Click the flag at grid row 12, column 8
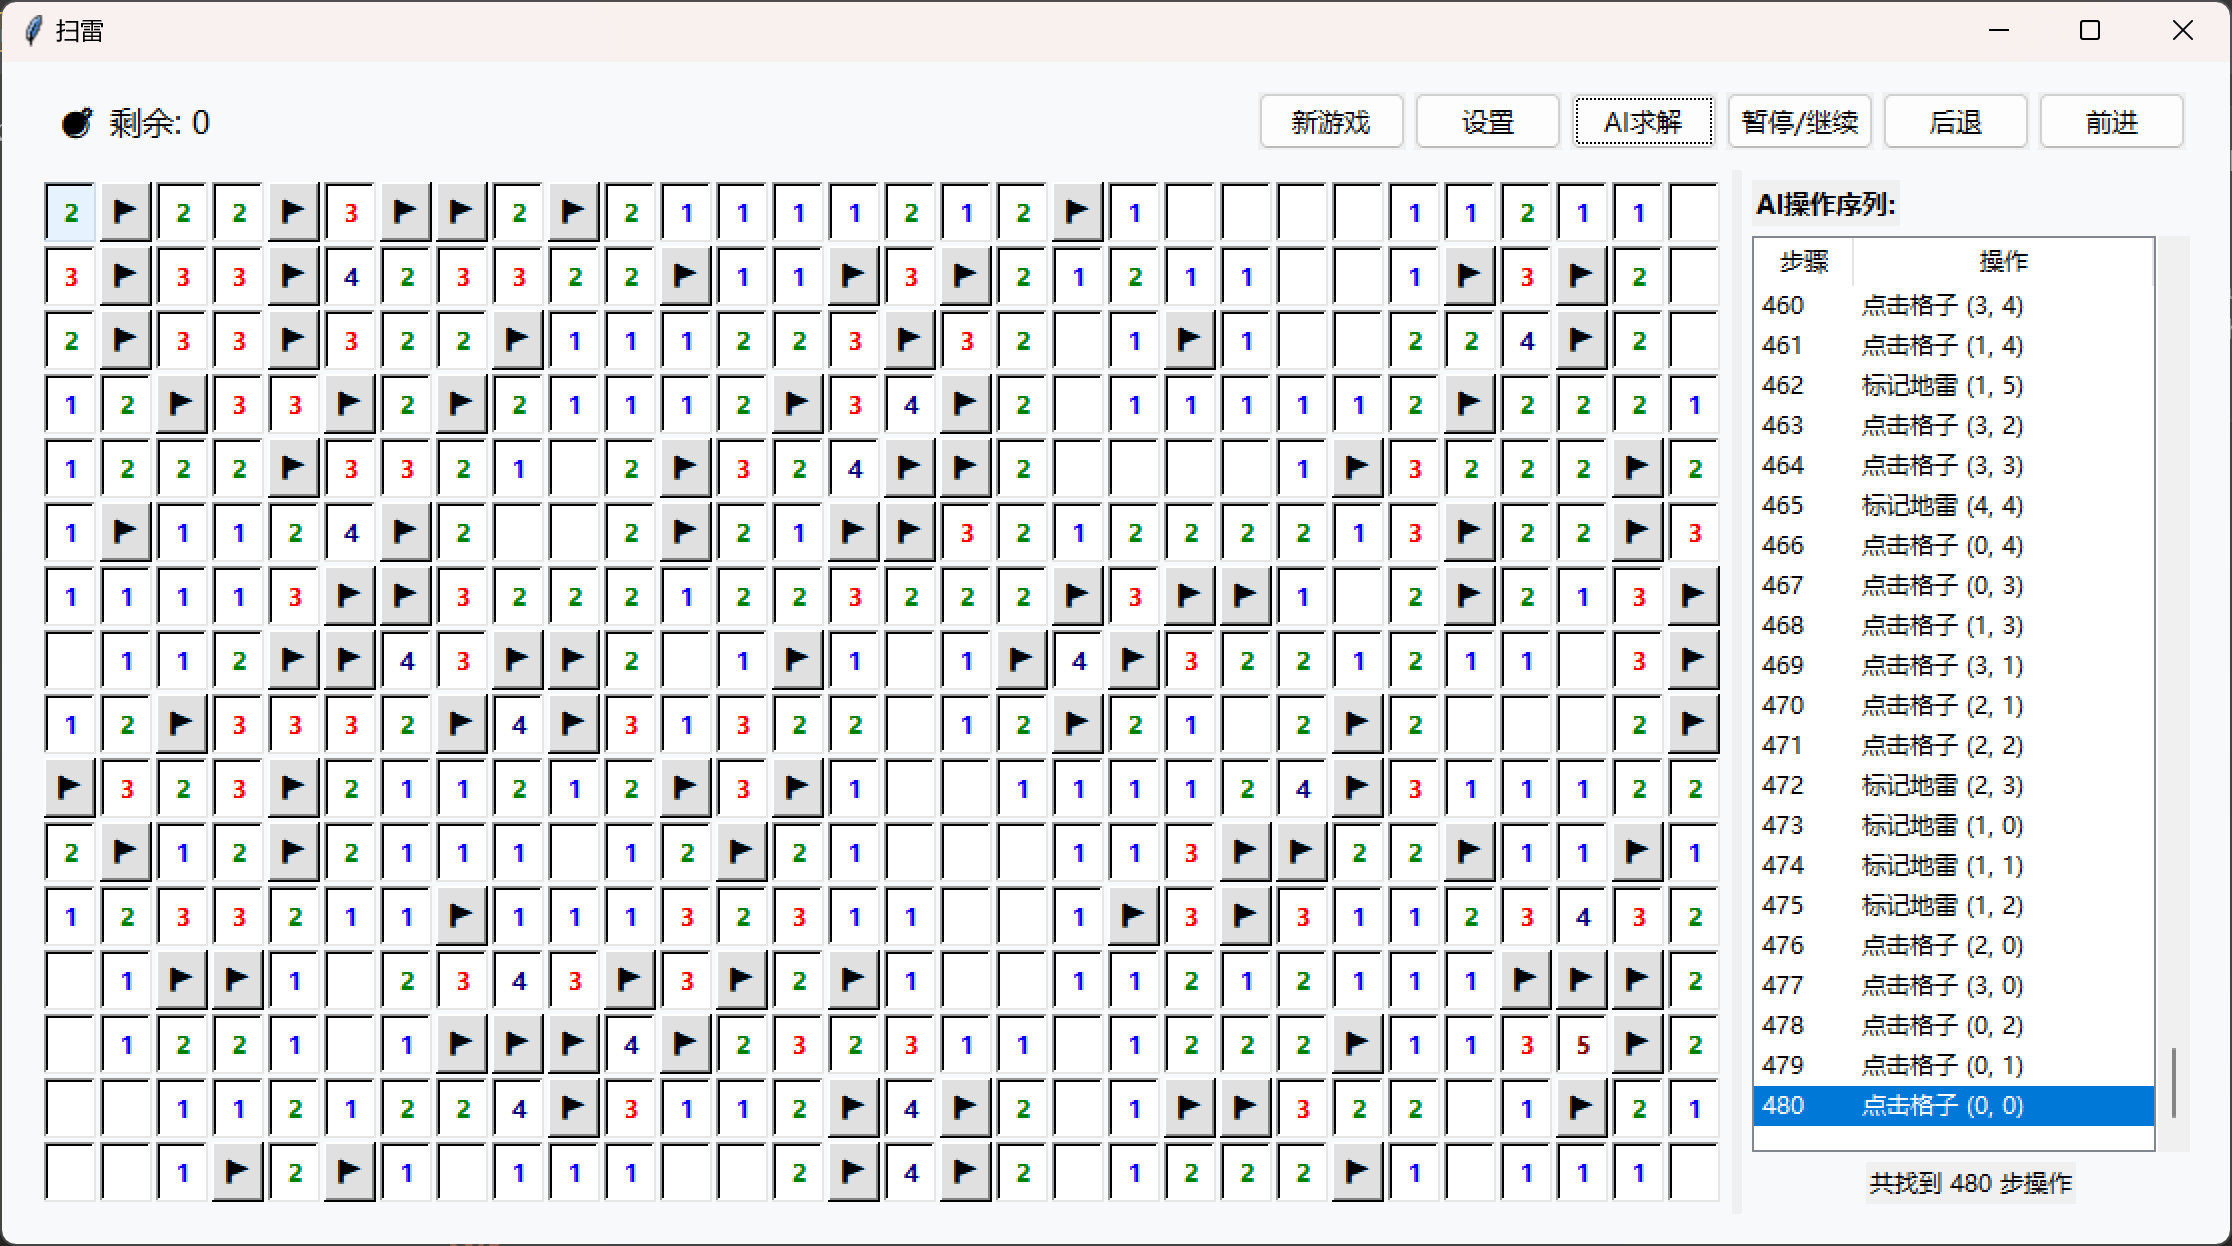2232x1246 pixels. 462,916
